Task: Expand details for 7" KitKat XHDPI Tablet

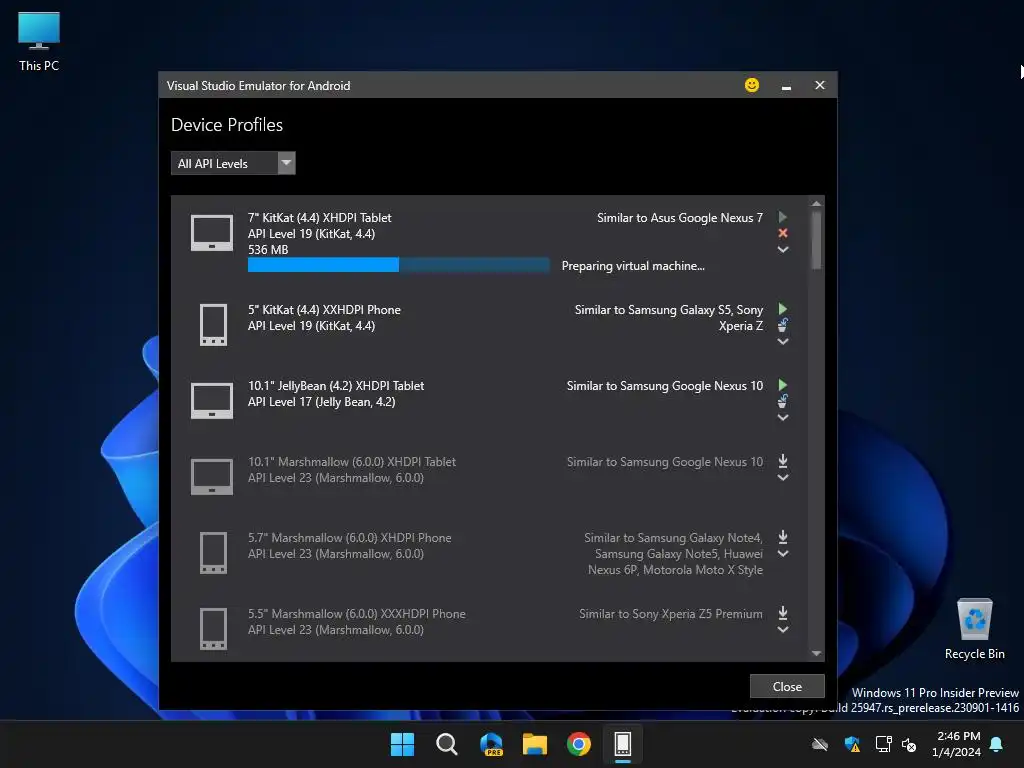Action: tap(783, 249)
